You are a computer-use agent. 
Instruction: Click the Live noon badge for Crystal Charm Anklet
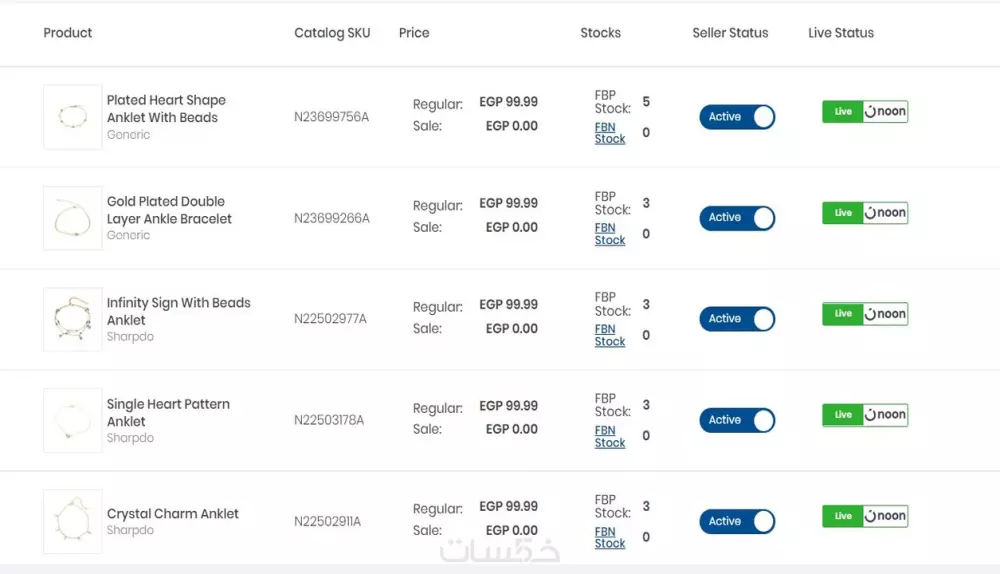point(865,516)
